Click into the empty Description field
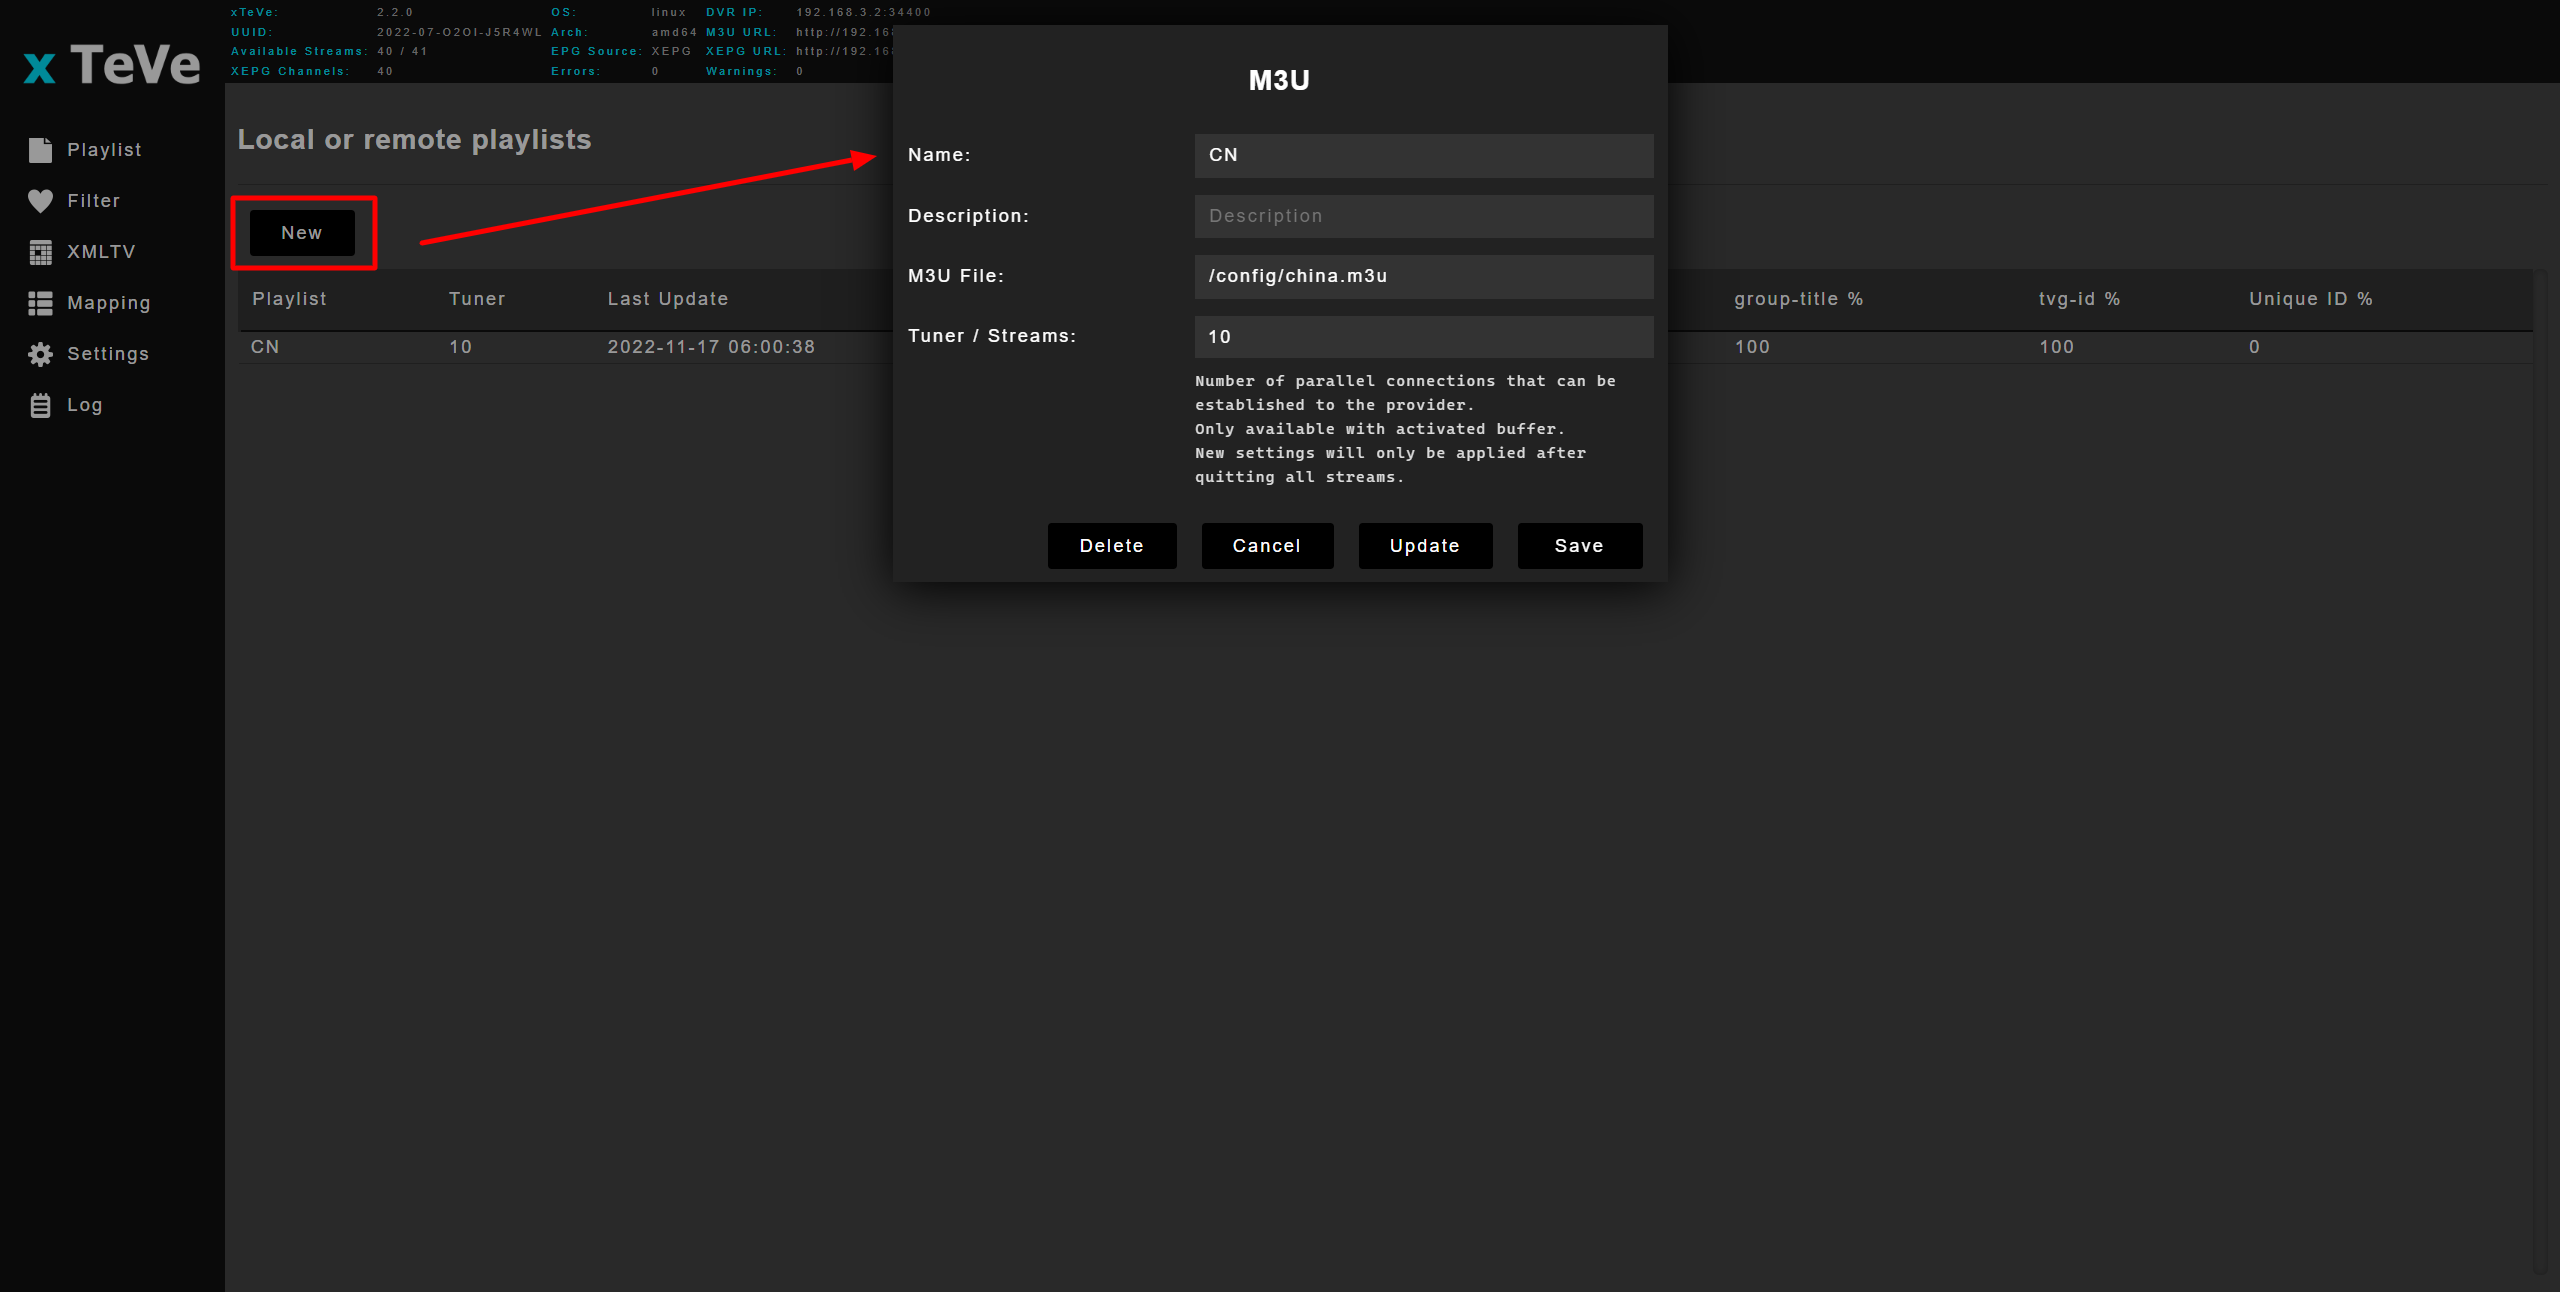This screenshot has width=2560, height=1292. coord(1423,216)
